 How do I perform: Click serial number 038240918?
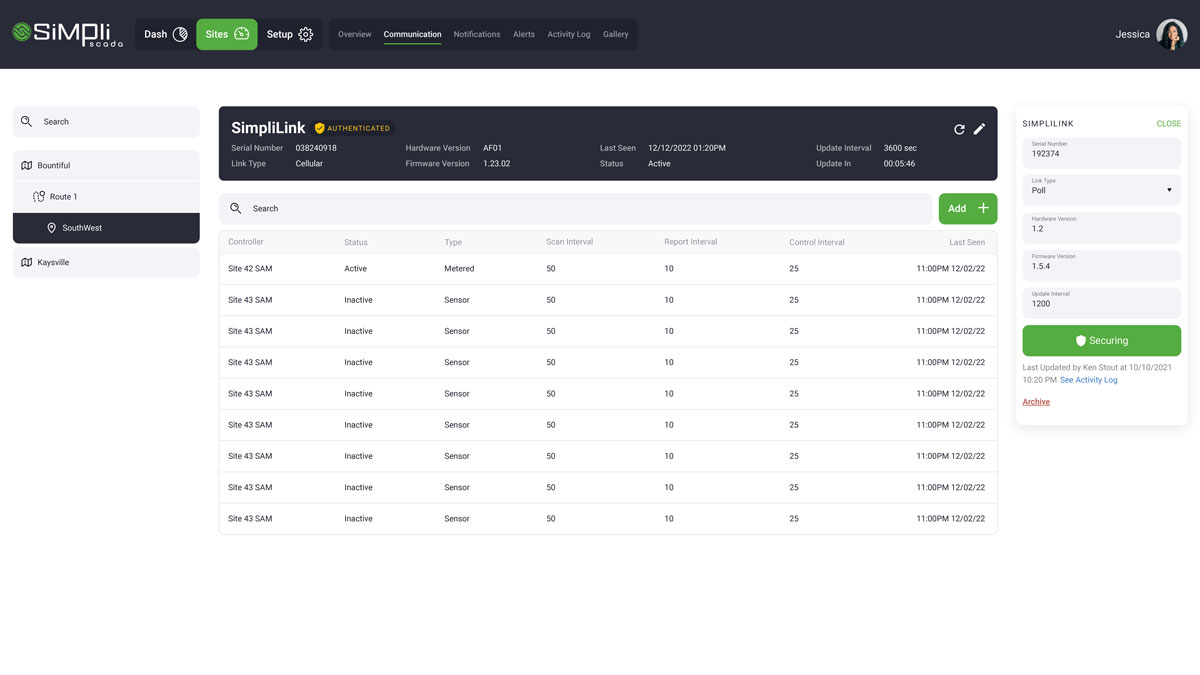click(x=316, y=148)
